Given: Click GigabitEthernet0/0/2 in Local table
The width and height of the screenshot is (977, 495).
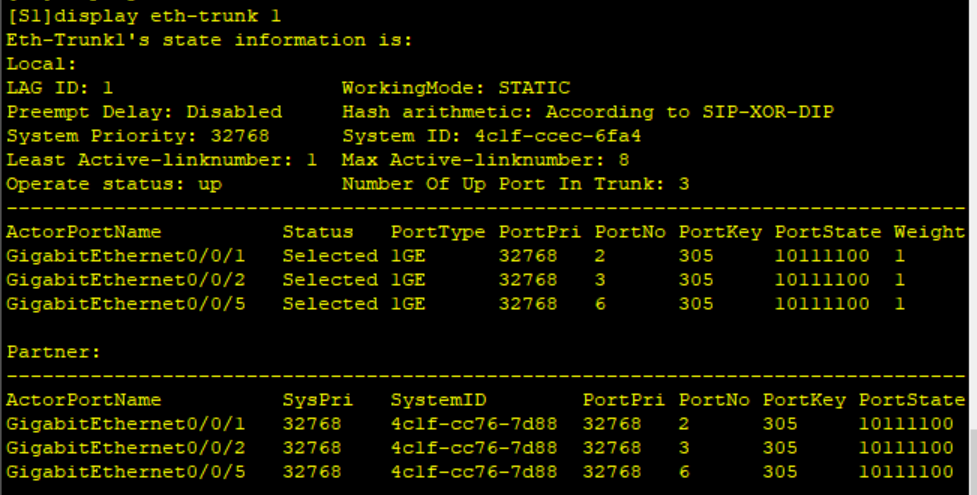Looking at the screenshot, I should 126,280.
